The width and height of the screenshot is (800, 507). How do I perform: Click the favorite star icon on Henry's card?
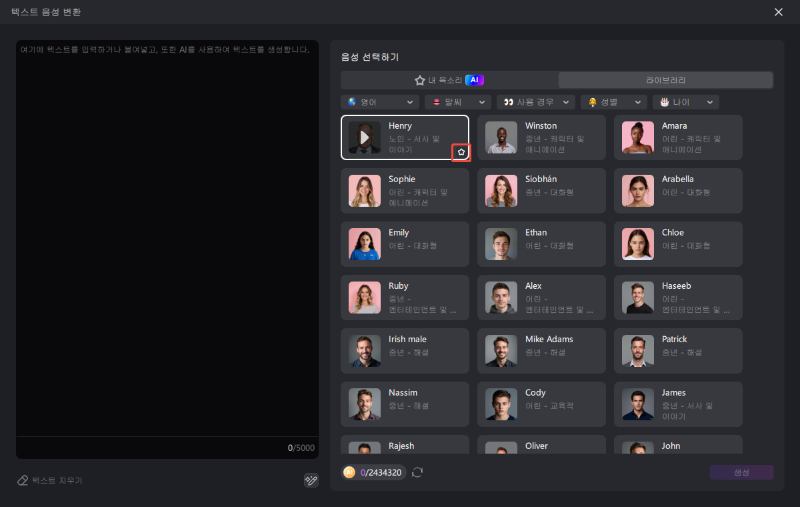pos(461,152)
